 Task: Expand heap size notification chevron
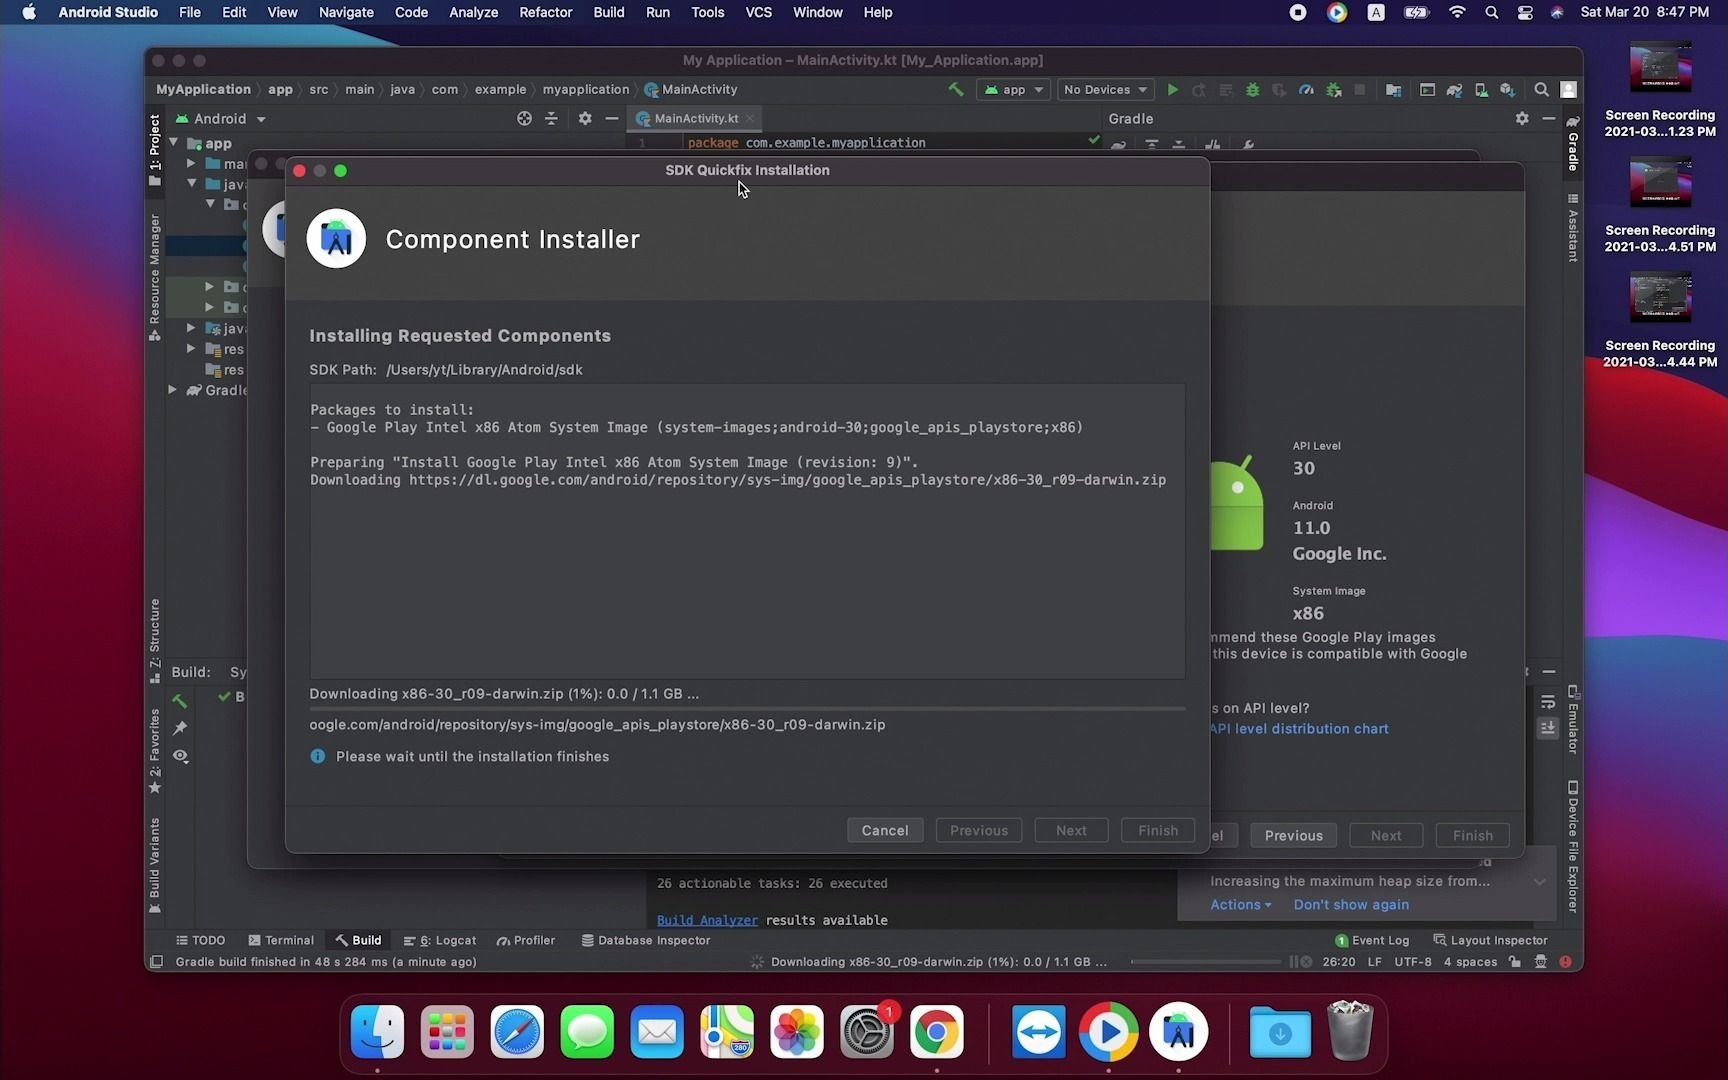[x=1540, y=881]
